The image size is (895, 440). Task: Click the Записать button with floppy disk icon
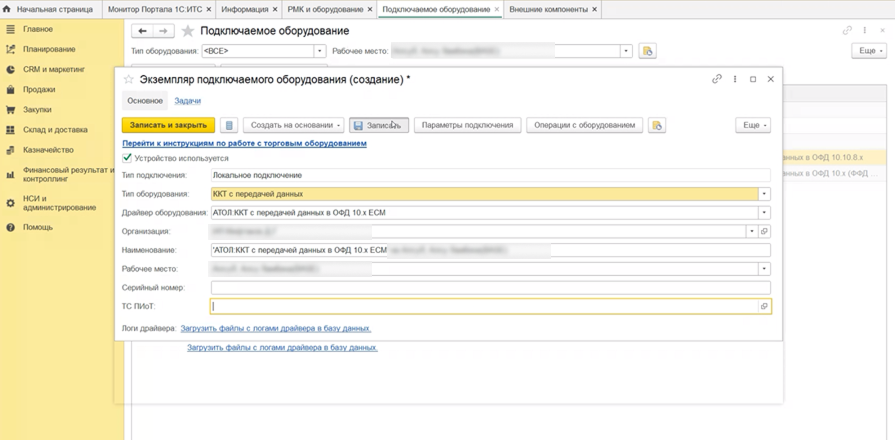[x=379, y=125]
